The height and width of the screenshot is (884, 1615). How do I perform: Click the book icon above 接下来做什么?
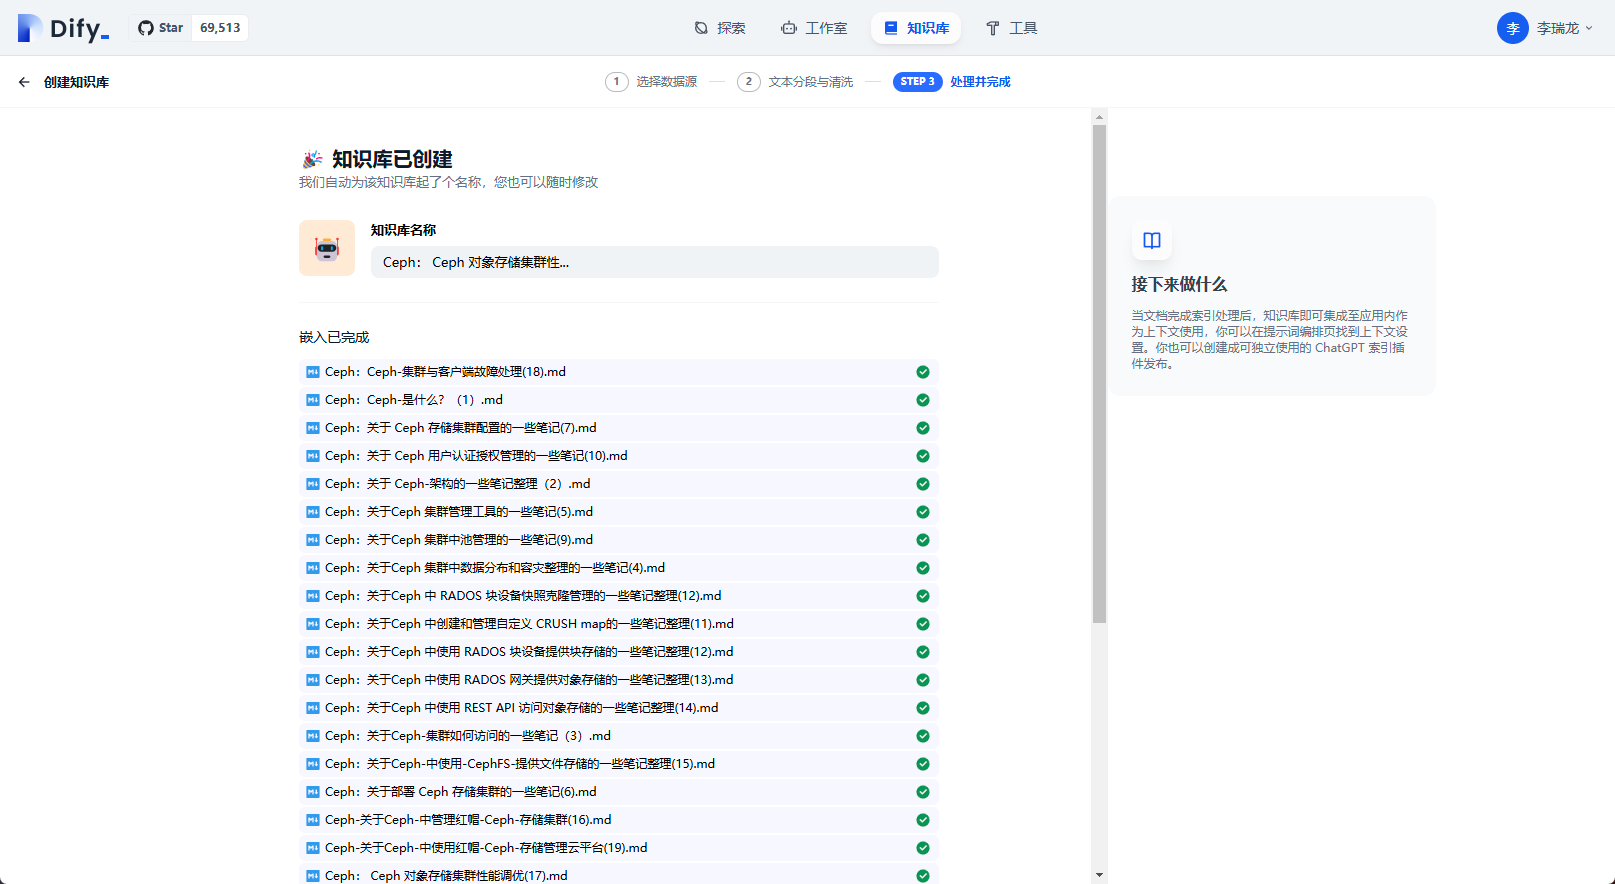pyautogui.click(x=1152, y=240)
